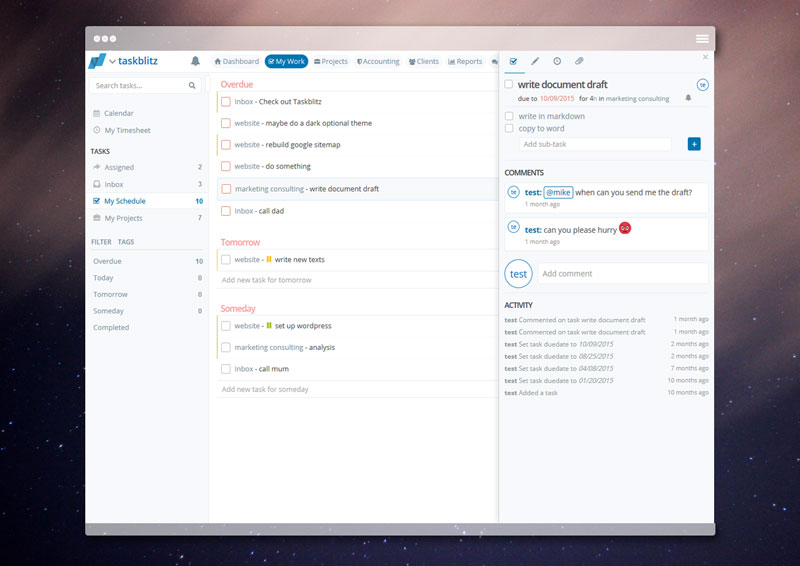The width and height of the screenshot is (800, 566).
Task: Check the 'copy to word' sub-task
Action: [x=509, y=128]
